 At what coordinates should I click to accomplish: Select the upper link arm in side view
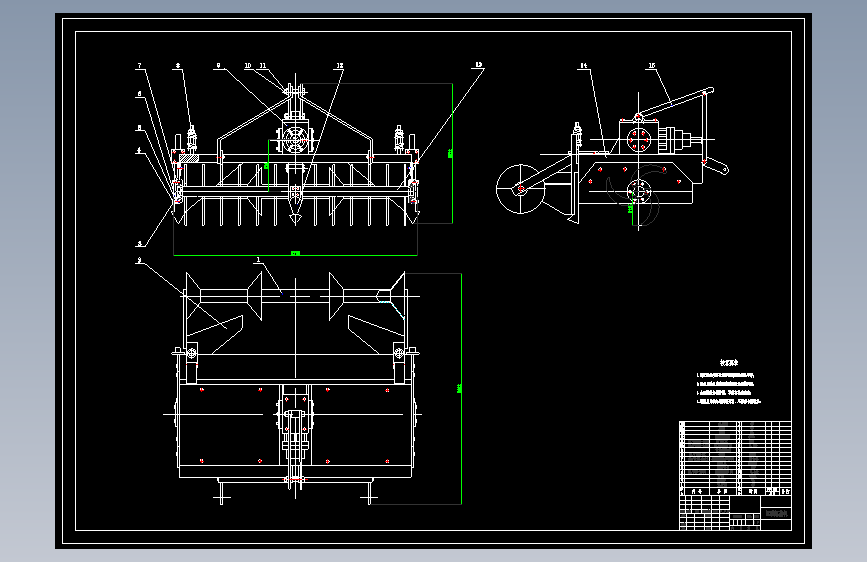(676, 103)
